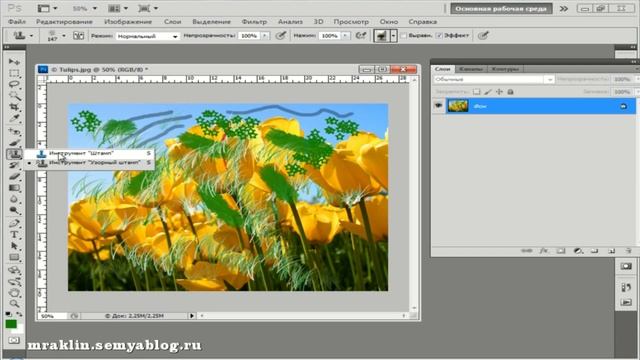Image resolution: width=640 pixels, height=360 pixels.
Task: Open the opacity slider arrow
Action: pos(265,36)
